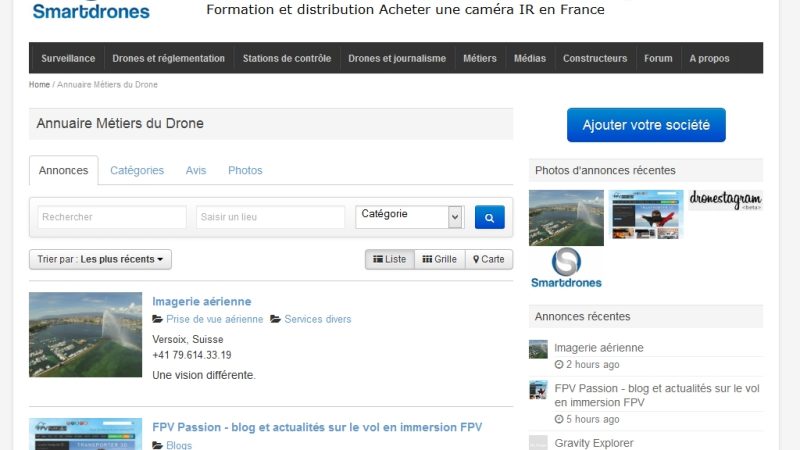Open Drones et réglementation menu
Image resolution: width=800 pixels, height=450 pixels.
tap(168, 58)
